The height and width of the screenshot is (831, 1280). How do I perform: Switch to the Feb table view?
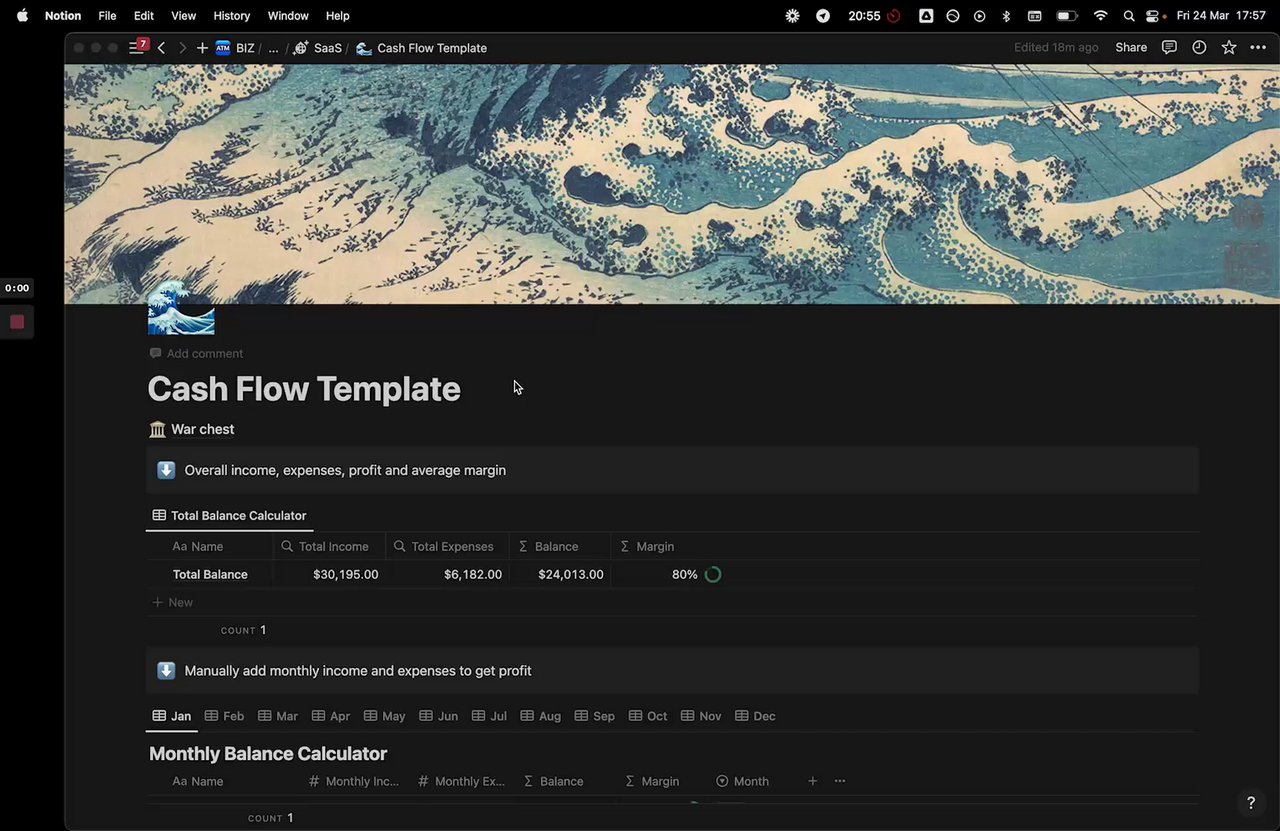click(x=225, y=716)
